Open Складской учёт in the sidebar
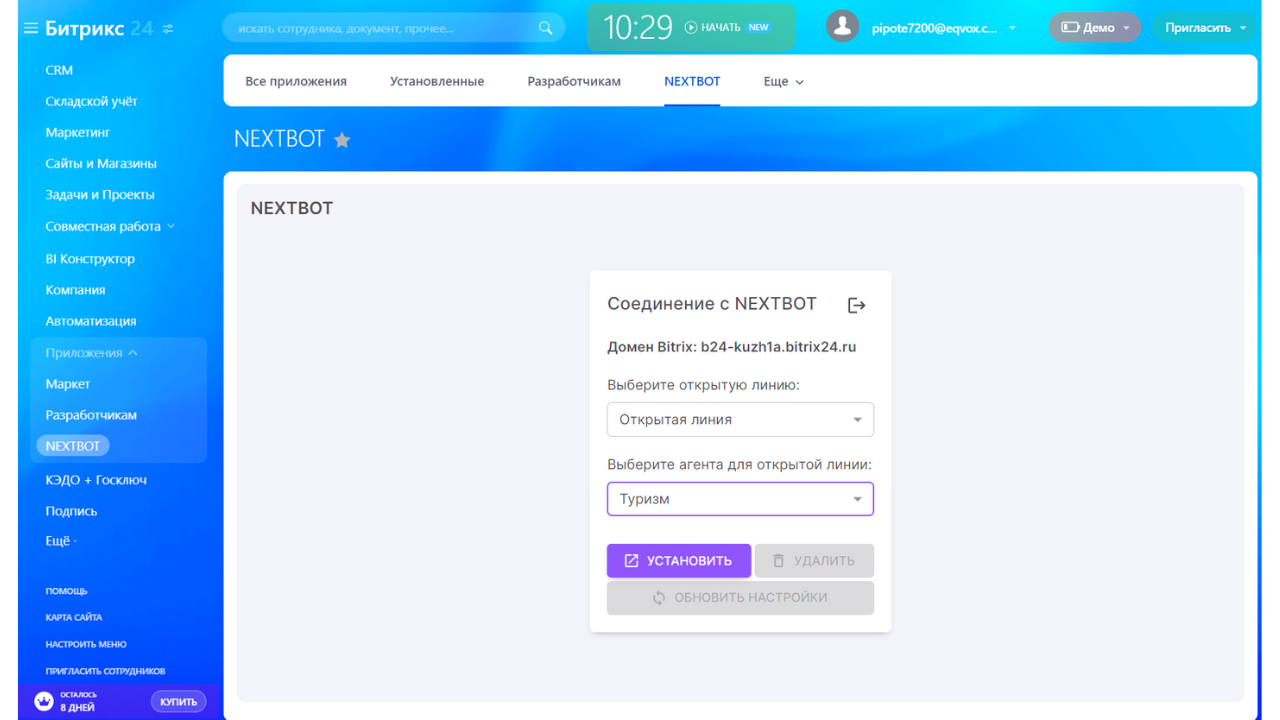 (x=91, y=101)
